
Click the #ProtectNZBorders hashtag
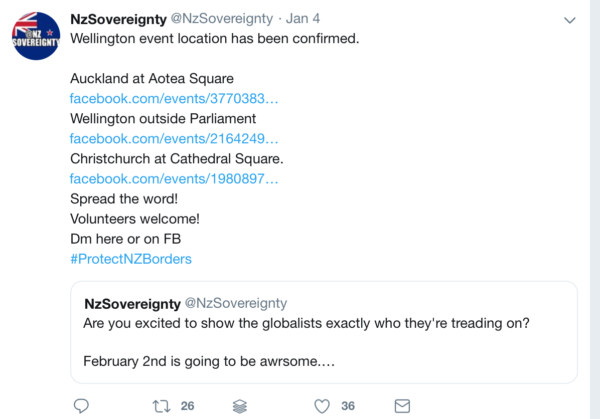[131, 259]
